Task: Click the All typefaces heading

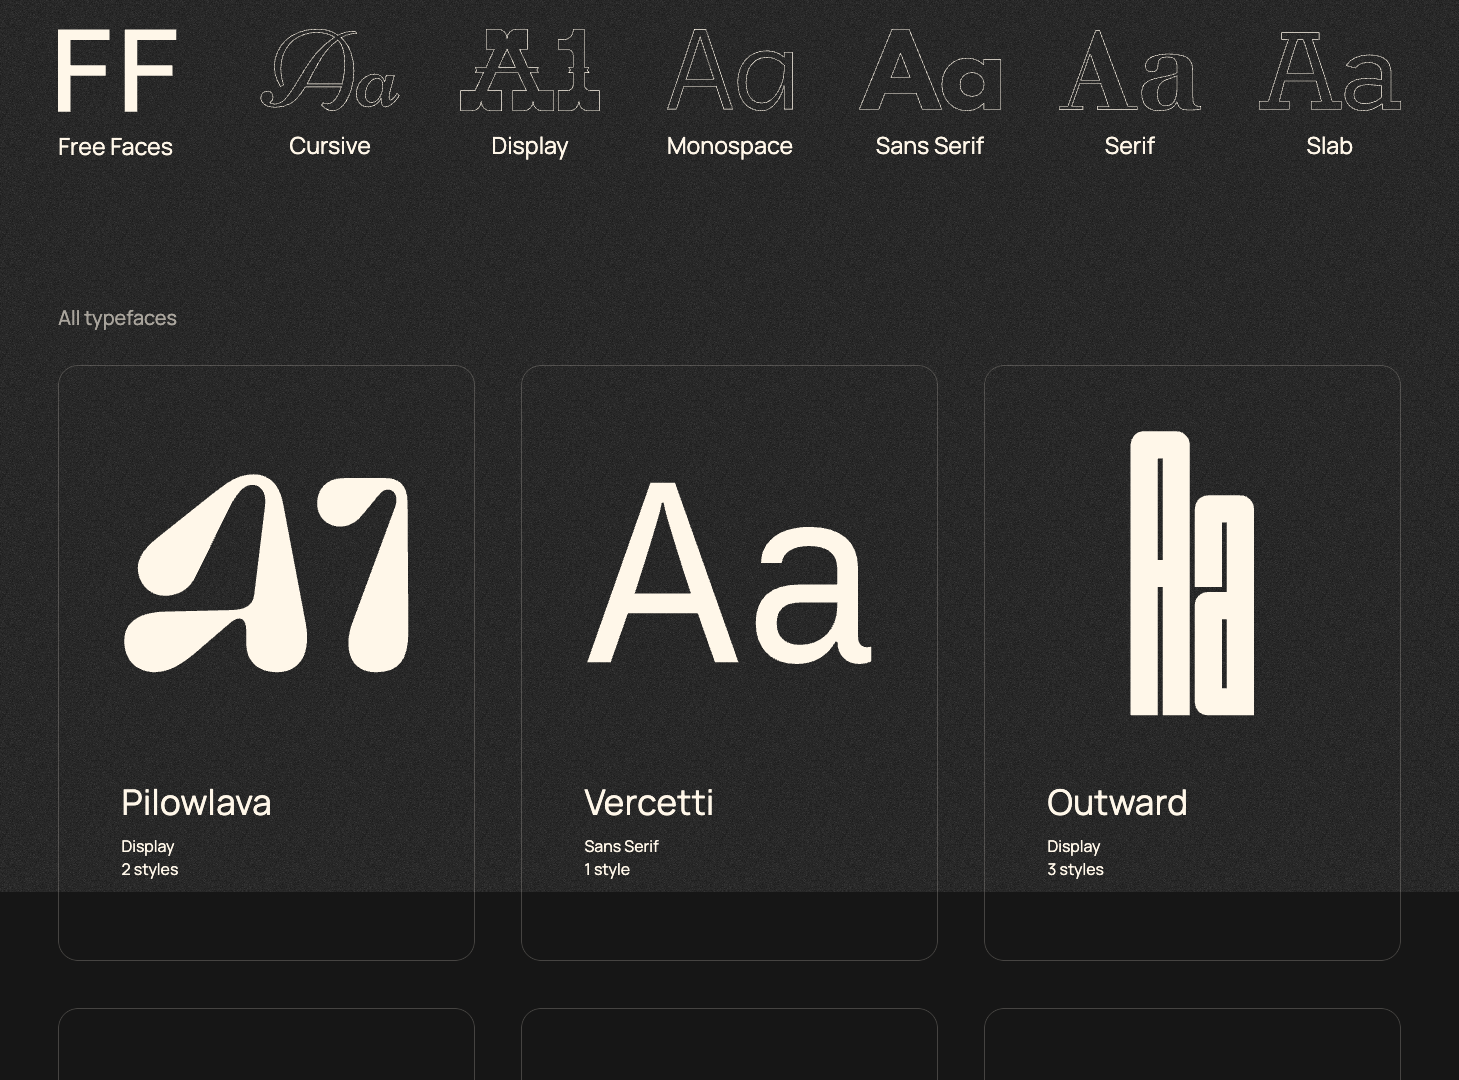Action: tap(117, 318)
